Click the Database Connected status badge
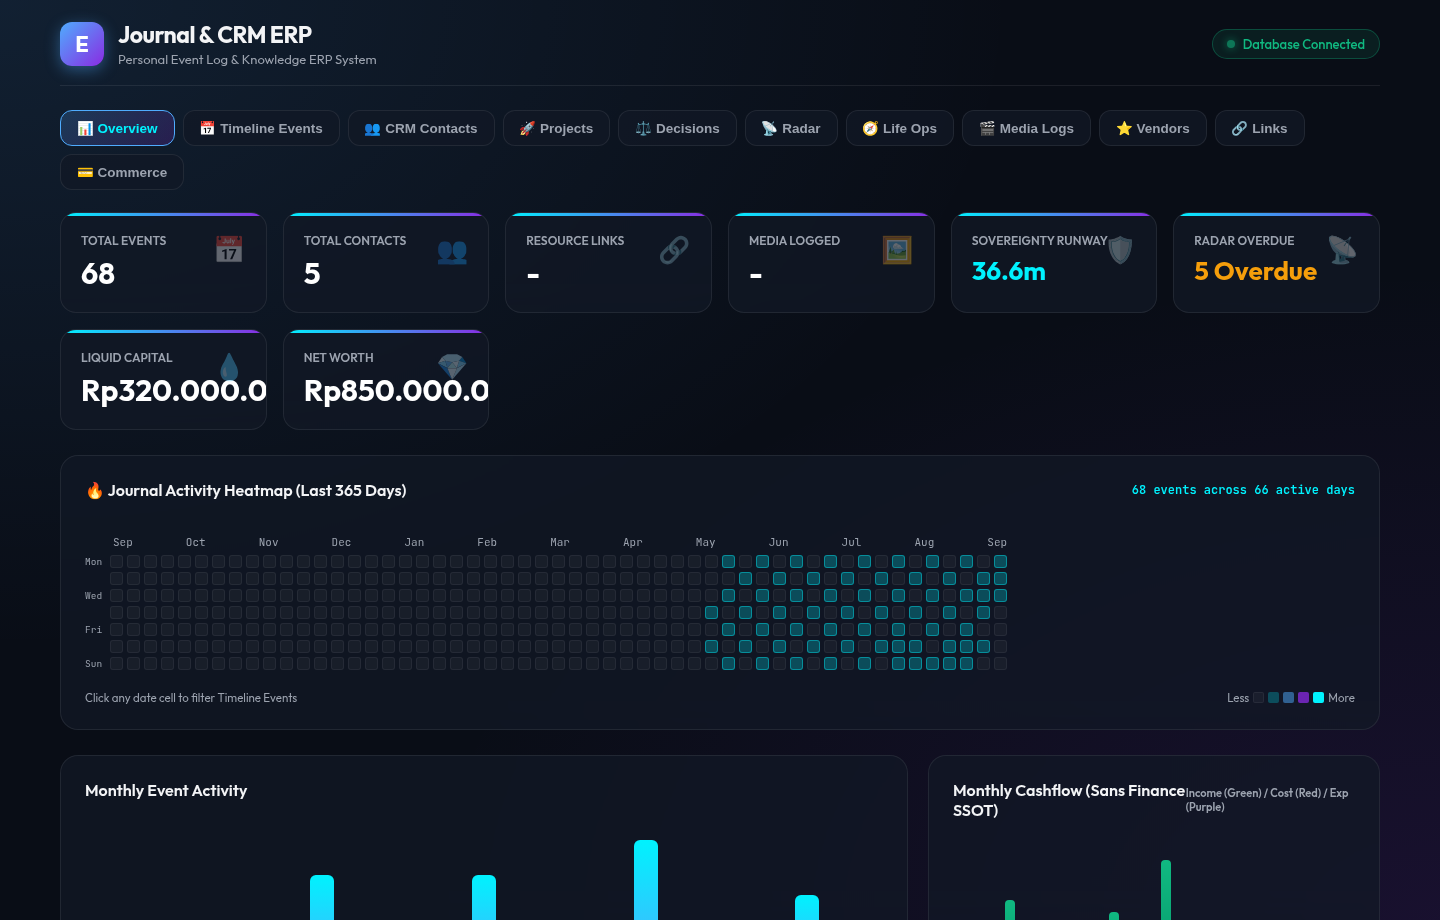1440x920 pixels. pyautogui.click(x=1296, y=44)
